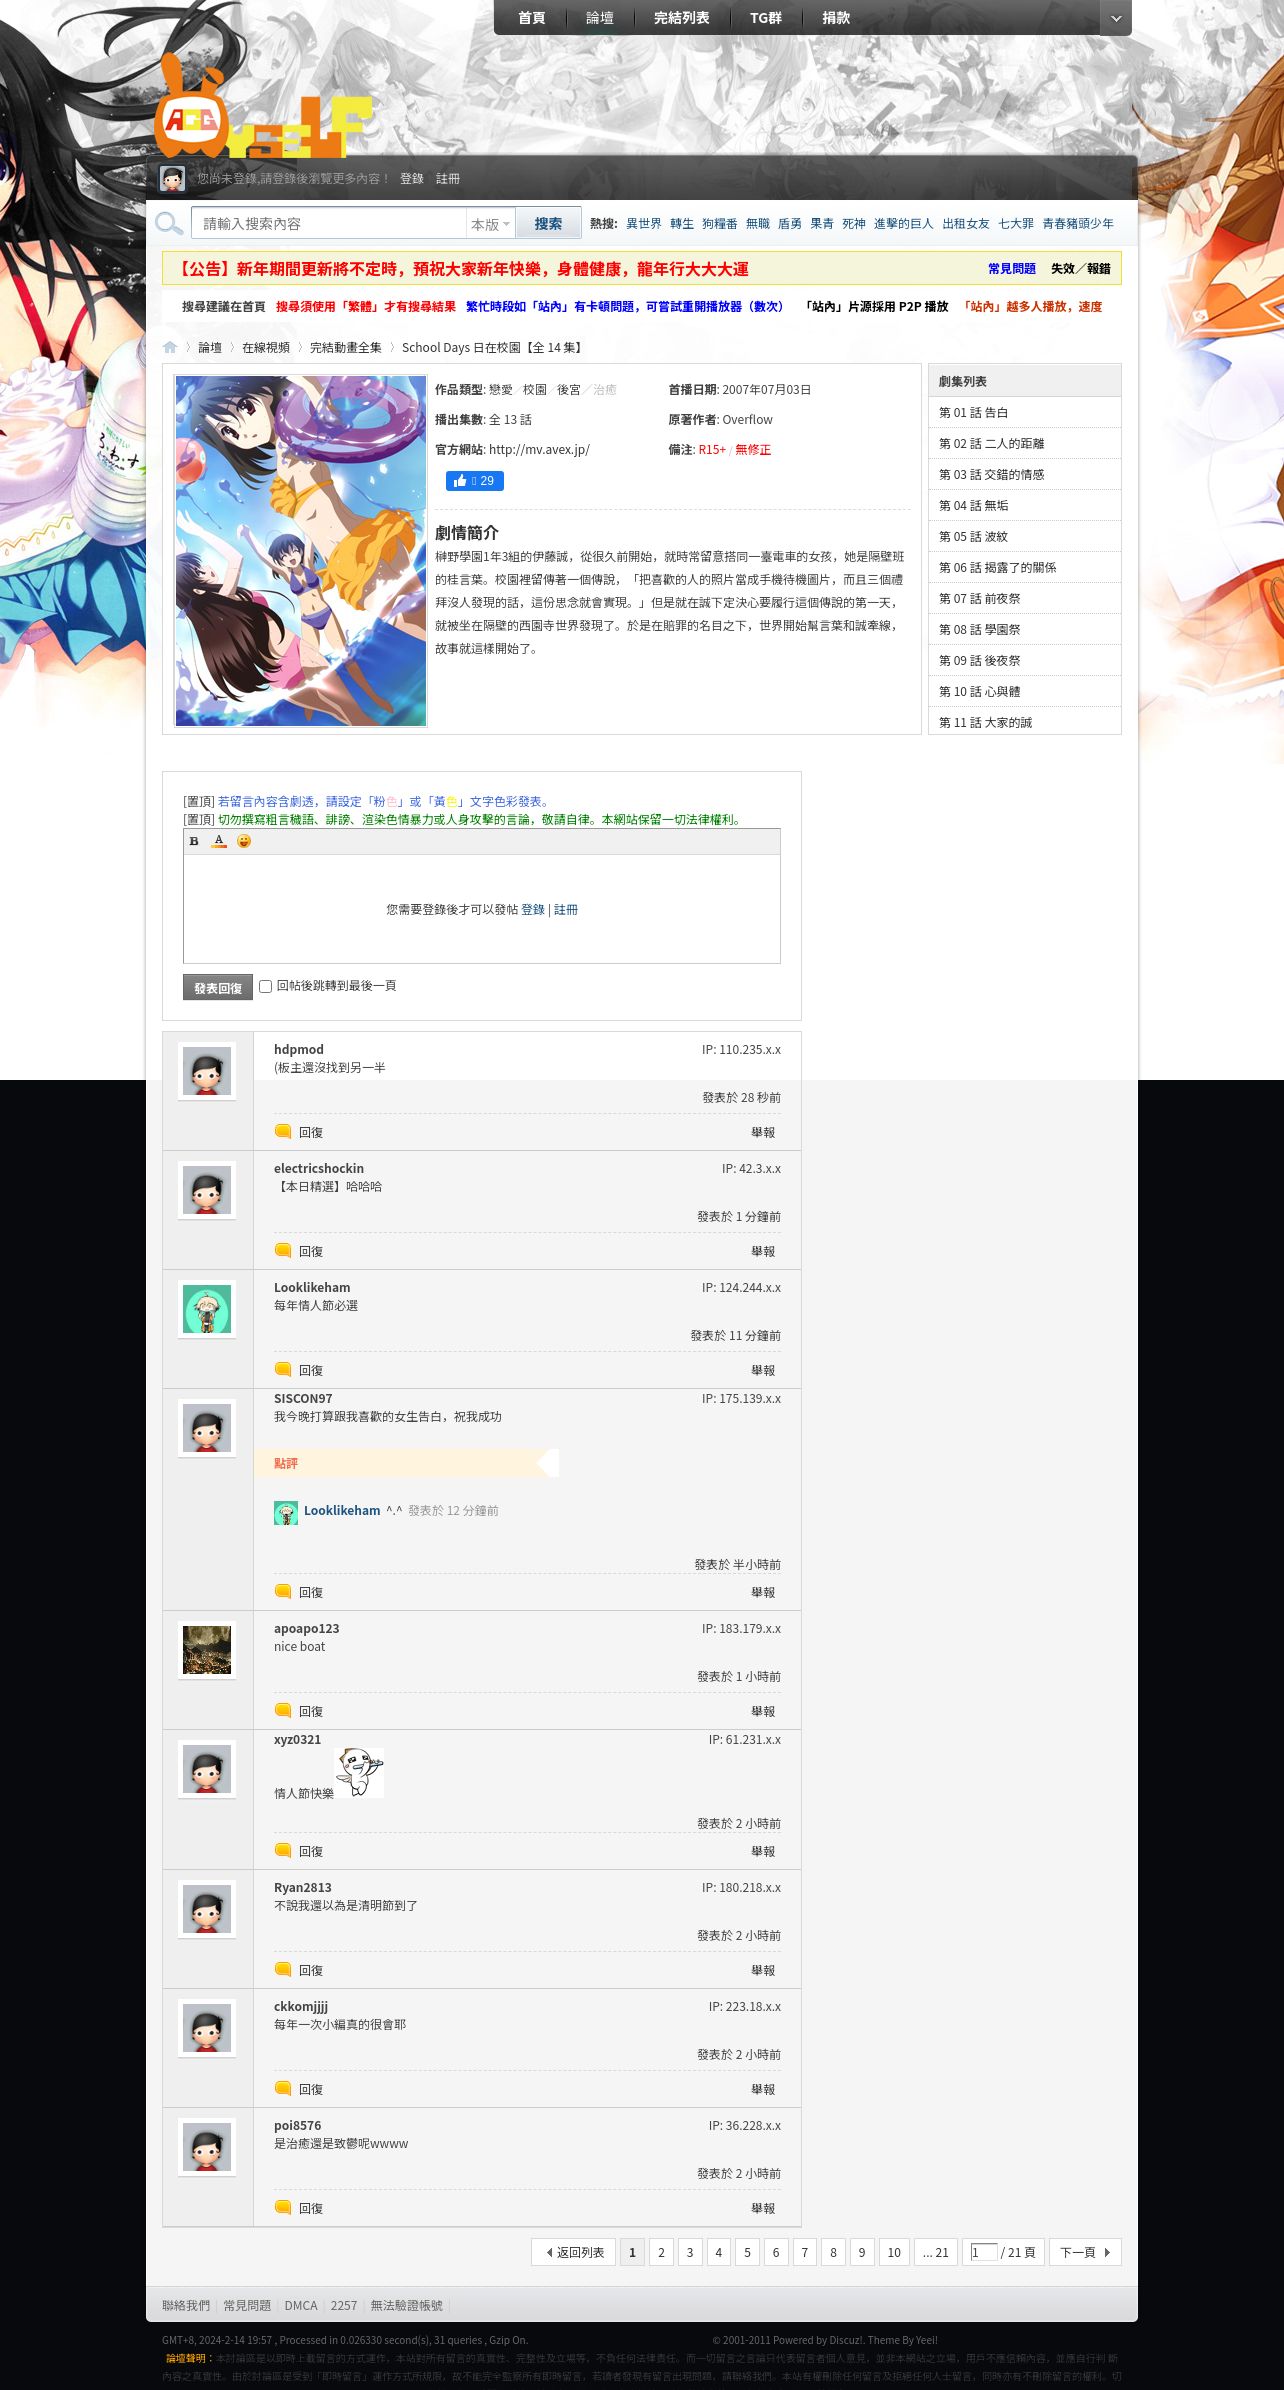Click inside the search input field
Image resolution: width=1284 pixels, height=2390 pixels.
point(329,224)
